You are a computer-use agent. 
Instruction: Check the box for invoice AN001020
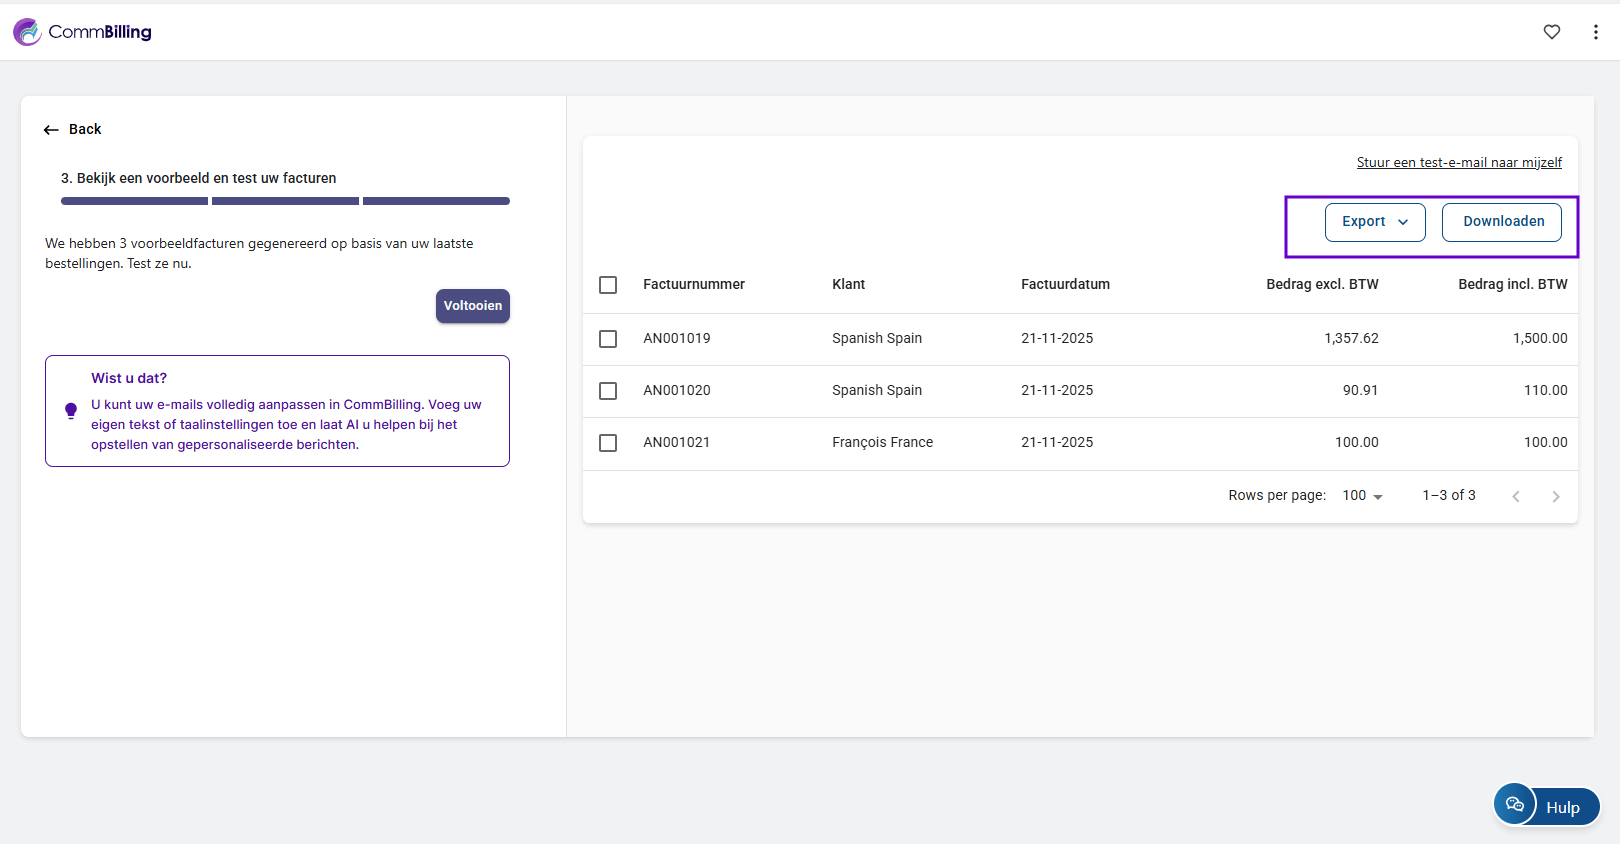tap(608, 391)
